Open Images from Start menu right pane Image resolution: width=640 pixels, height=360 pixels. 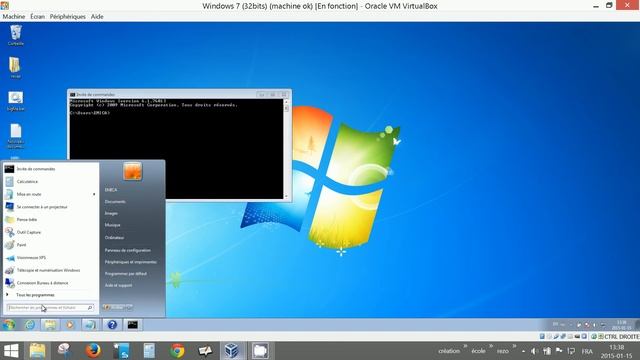pyautogui.click(x=111, y=213)
